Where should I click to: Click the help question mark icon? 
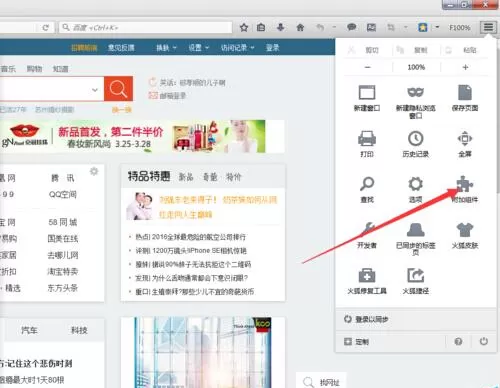point(458,341)
